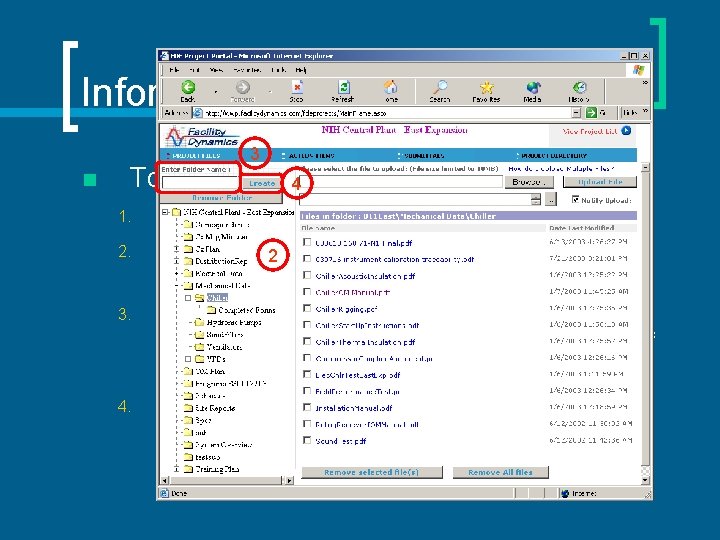This screenshot has height=540, width=720.
Task: Click down arrow of page vertical scrollbar
Action: click(645, 480)
